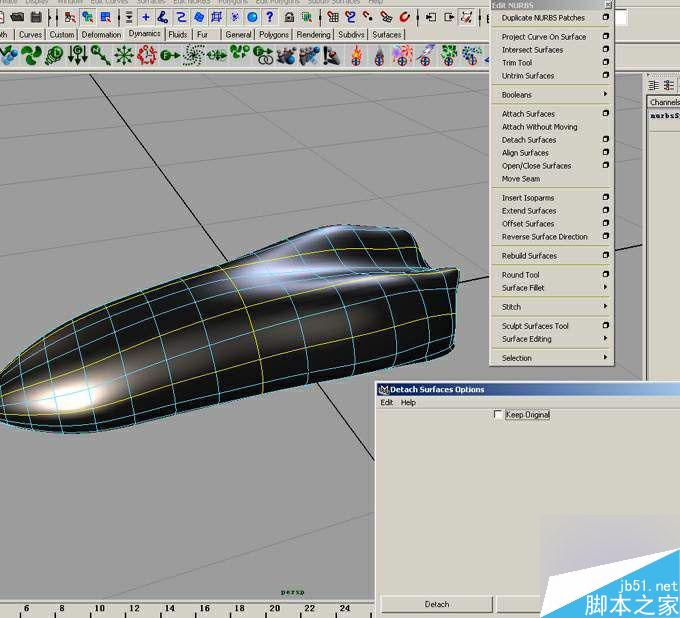Open Help menu in Detach Surfaces Options
The image size is (680, 618).
tap(408, 402)
